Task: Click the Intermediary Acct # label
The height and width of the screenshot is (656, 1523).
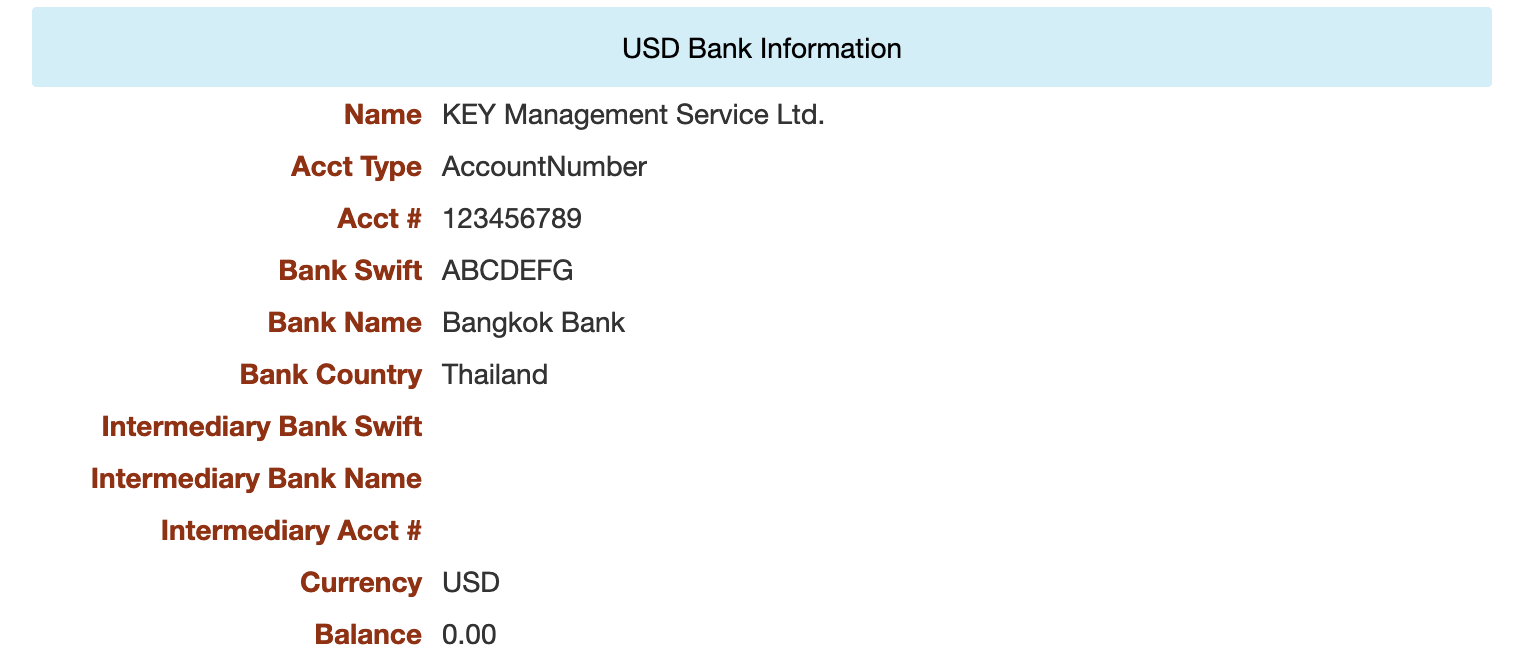Action: coord(290,531)
